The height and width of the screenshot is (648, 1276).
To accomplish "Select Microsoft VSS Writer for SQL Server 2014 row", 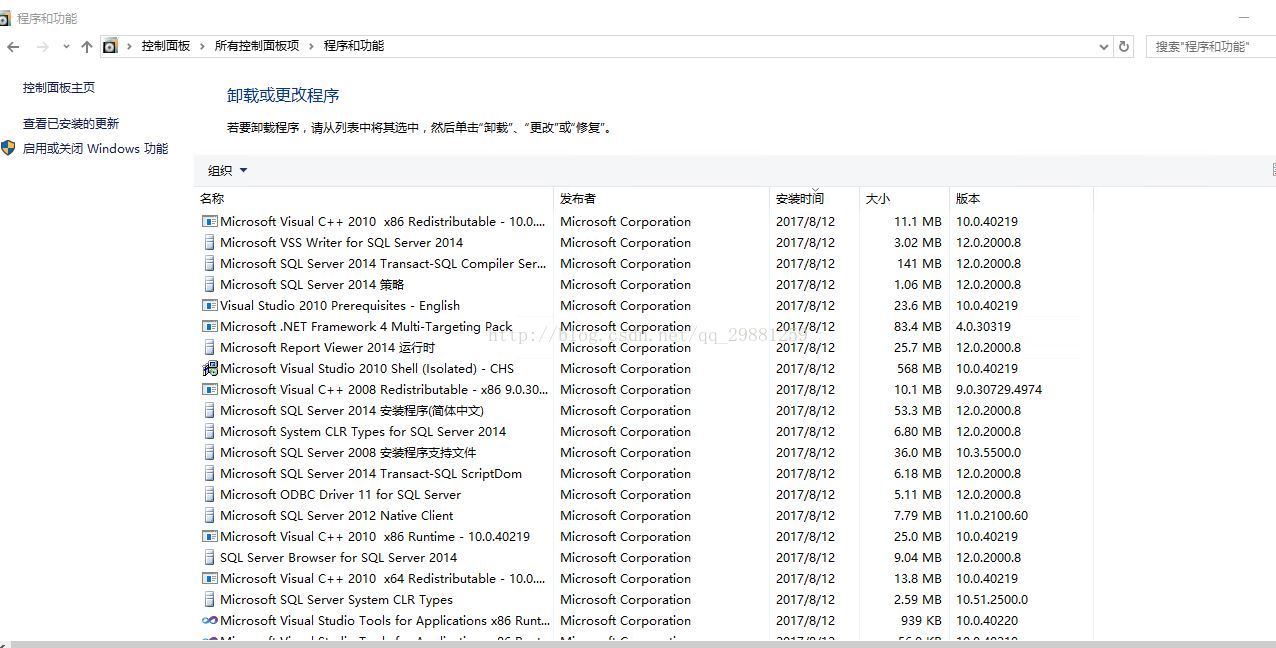I will pyautogui.click(x=645, y=243).
